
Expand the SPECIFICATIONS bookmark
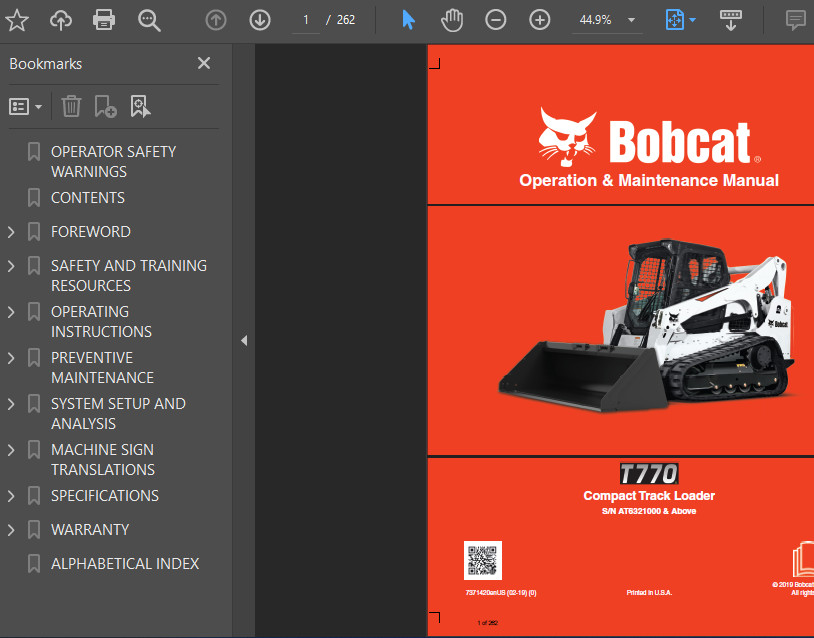11,496
